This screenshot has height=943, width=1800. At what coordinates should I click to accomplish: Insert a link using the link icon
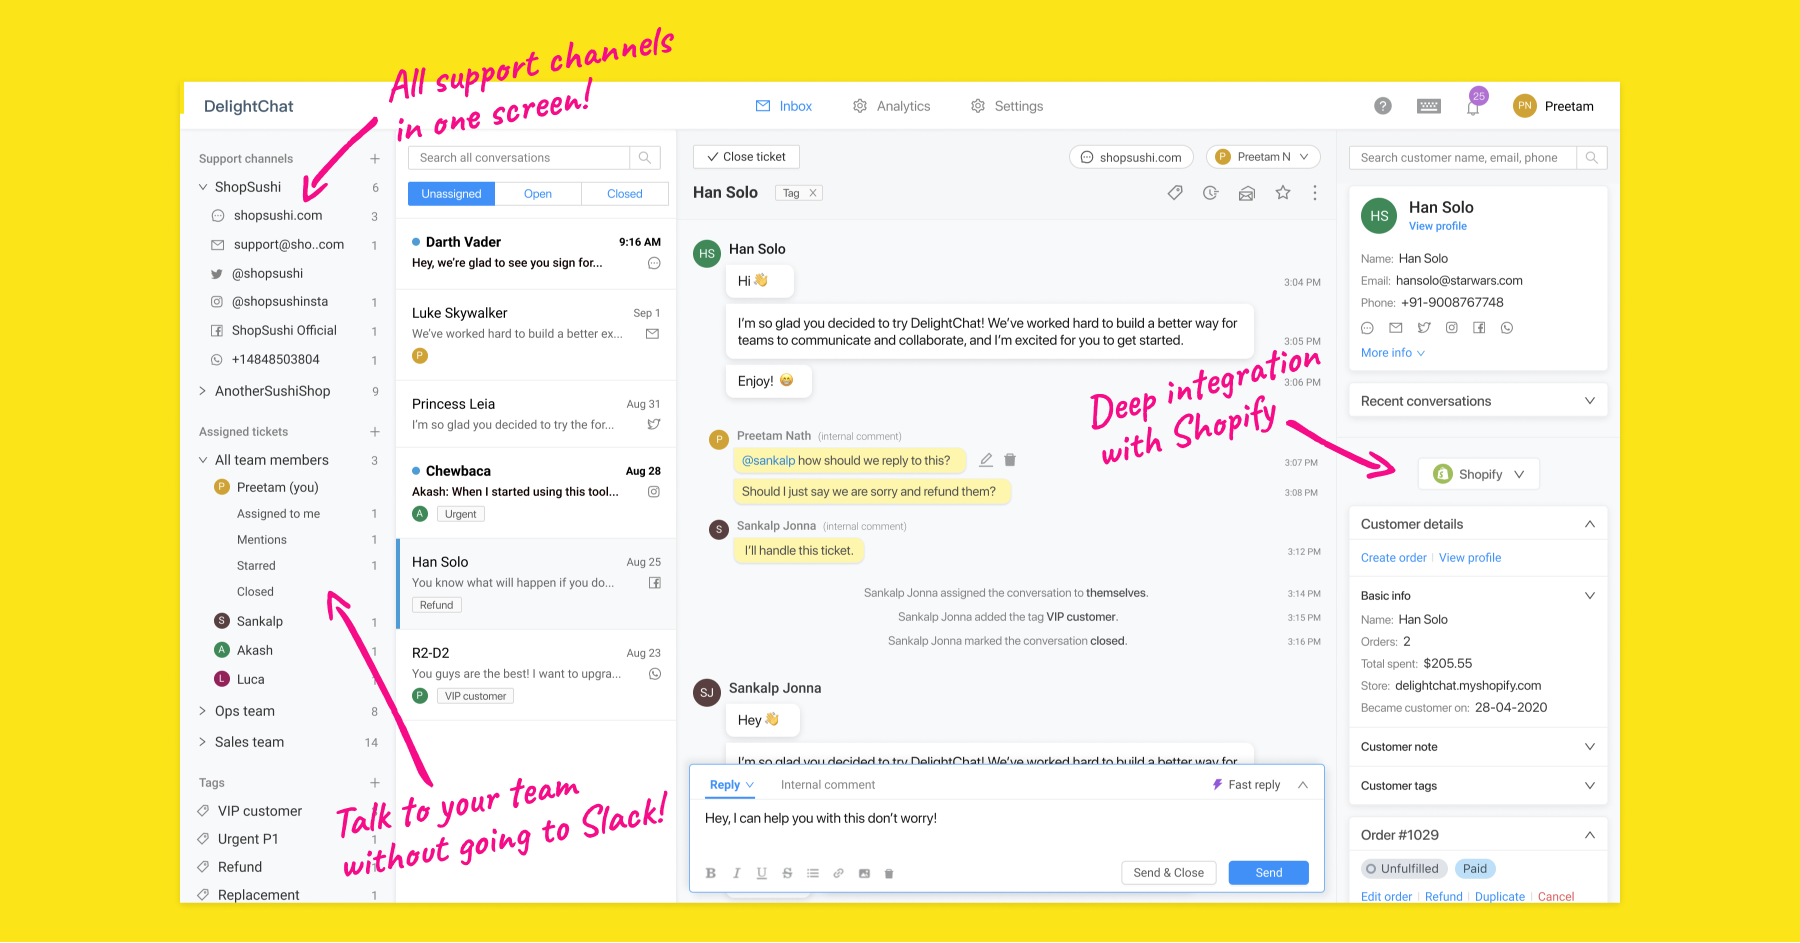coord(838,872)
